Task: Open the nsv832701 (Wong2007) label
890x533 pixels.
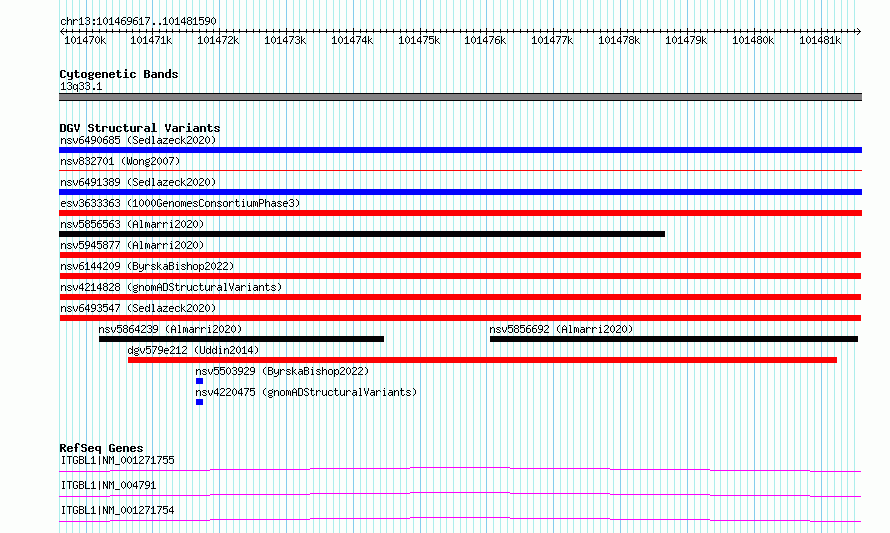Action: (x=120, y=161)
